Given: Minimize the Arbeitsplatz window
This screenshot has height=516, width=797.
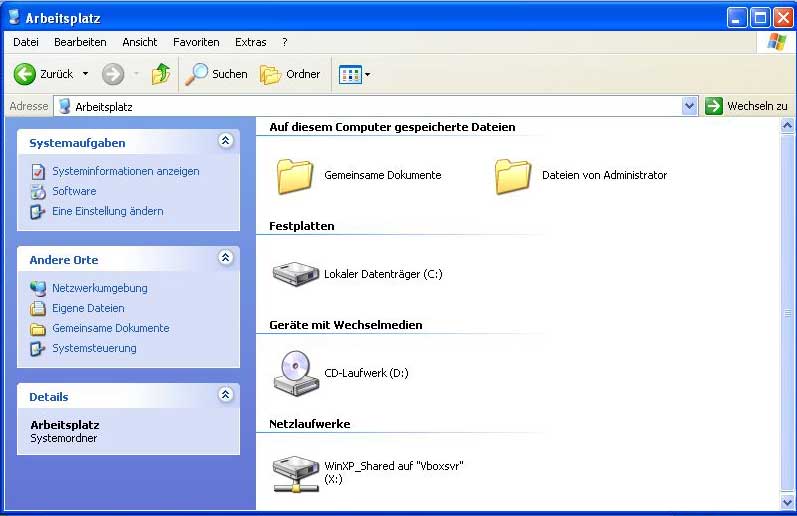Looking at the screenshot, I should coord(737,18).
